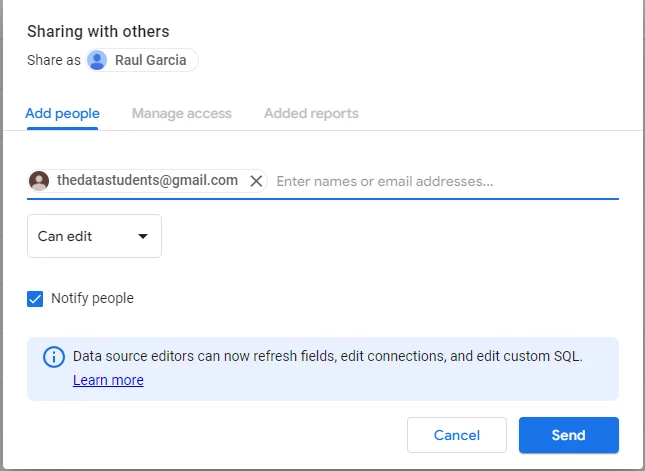Open the Can edit permission dropdown
Viewport: 645px width, 471px height.
coord(94,236)
